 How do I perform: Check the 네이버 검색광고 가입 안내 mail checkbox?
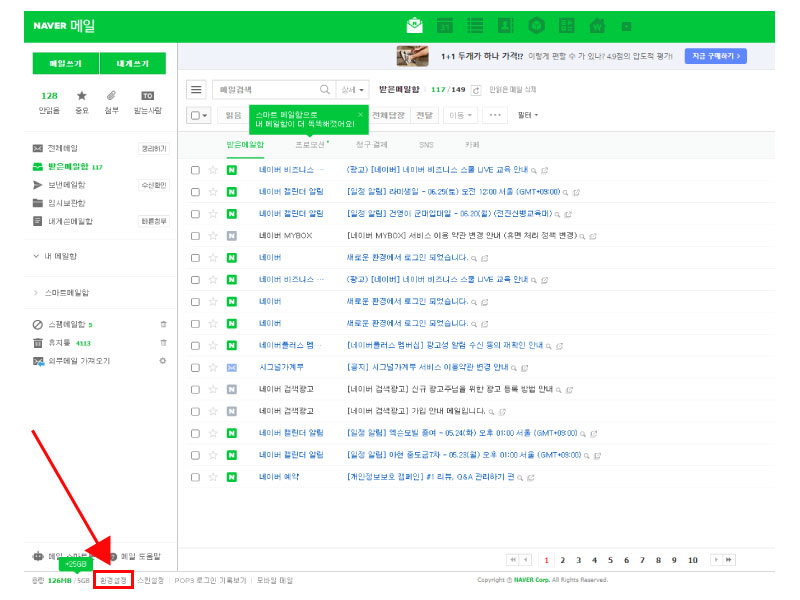(x=195, y=411)
